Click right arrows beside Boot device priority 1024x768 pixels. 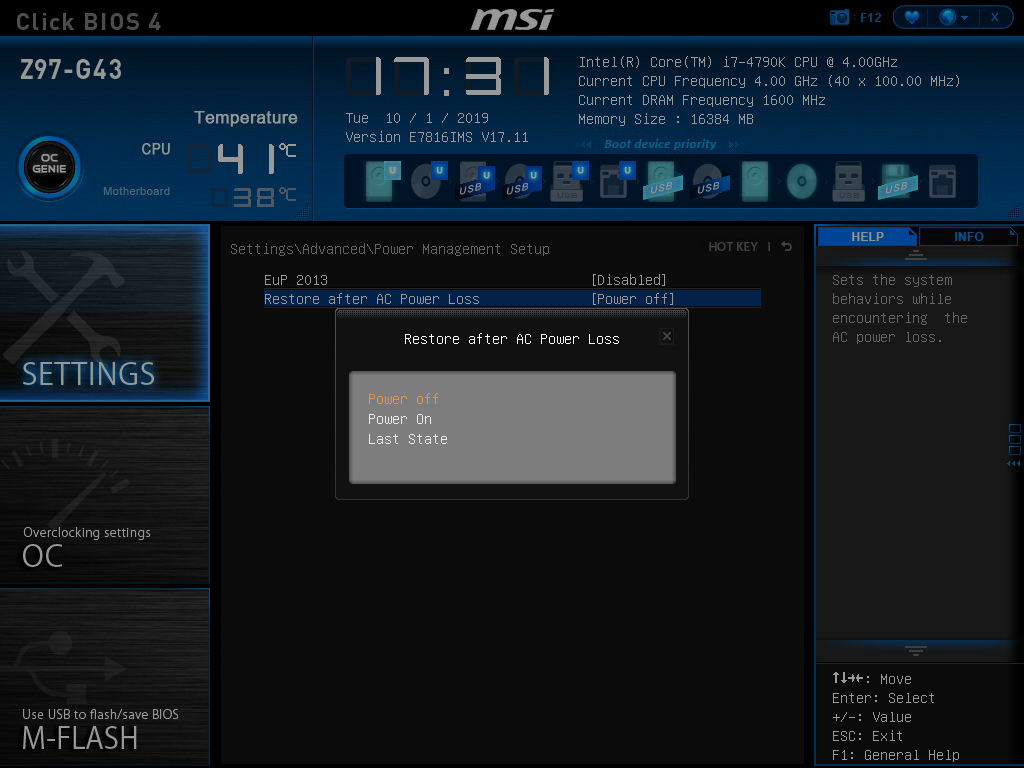pyautogui.click(x=735, y=144)
